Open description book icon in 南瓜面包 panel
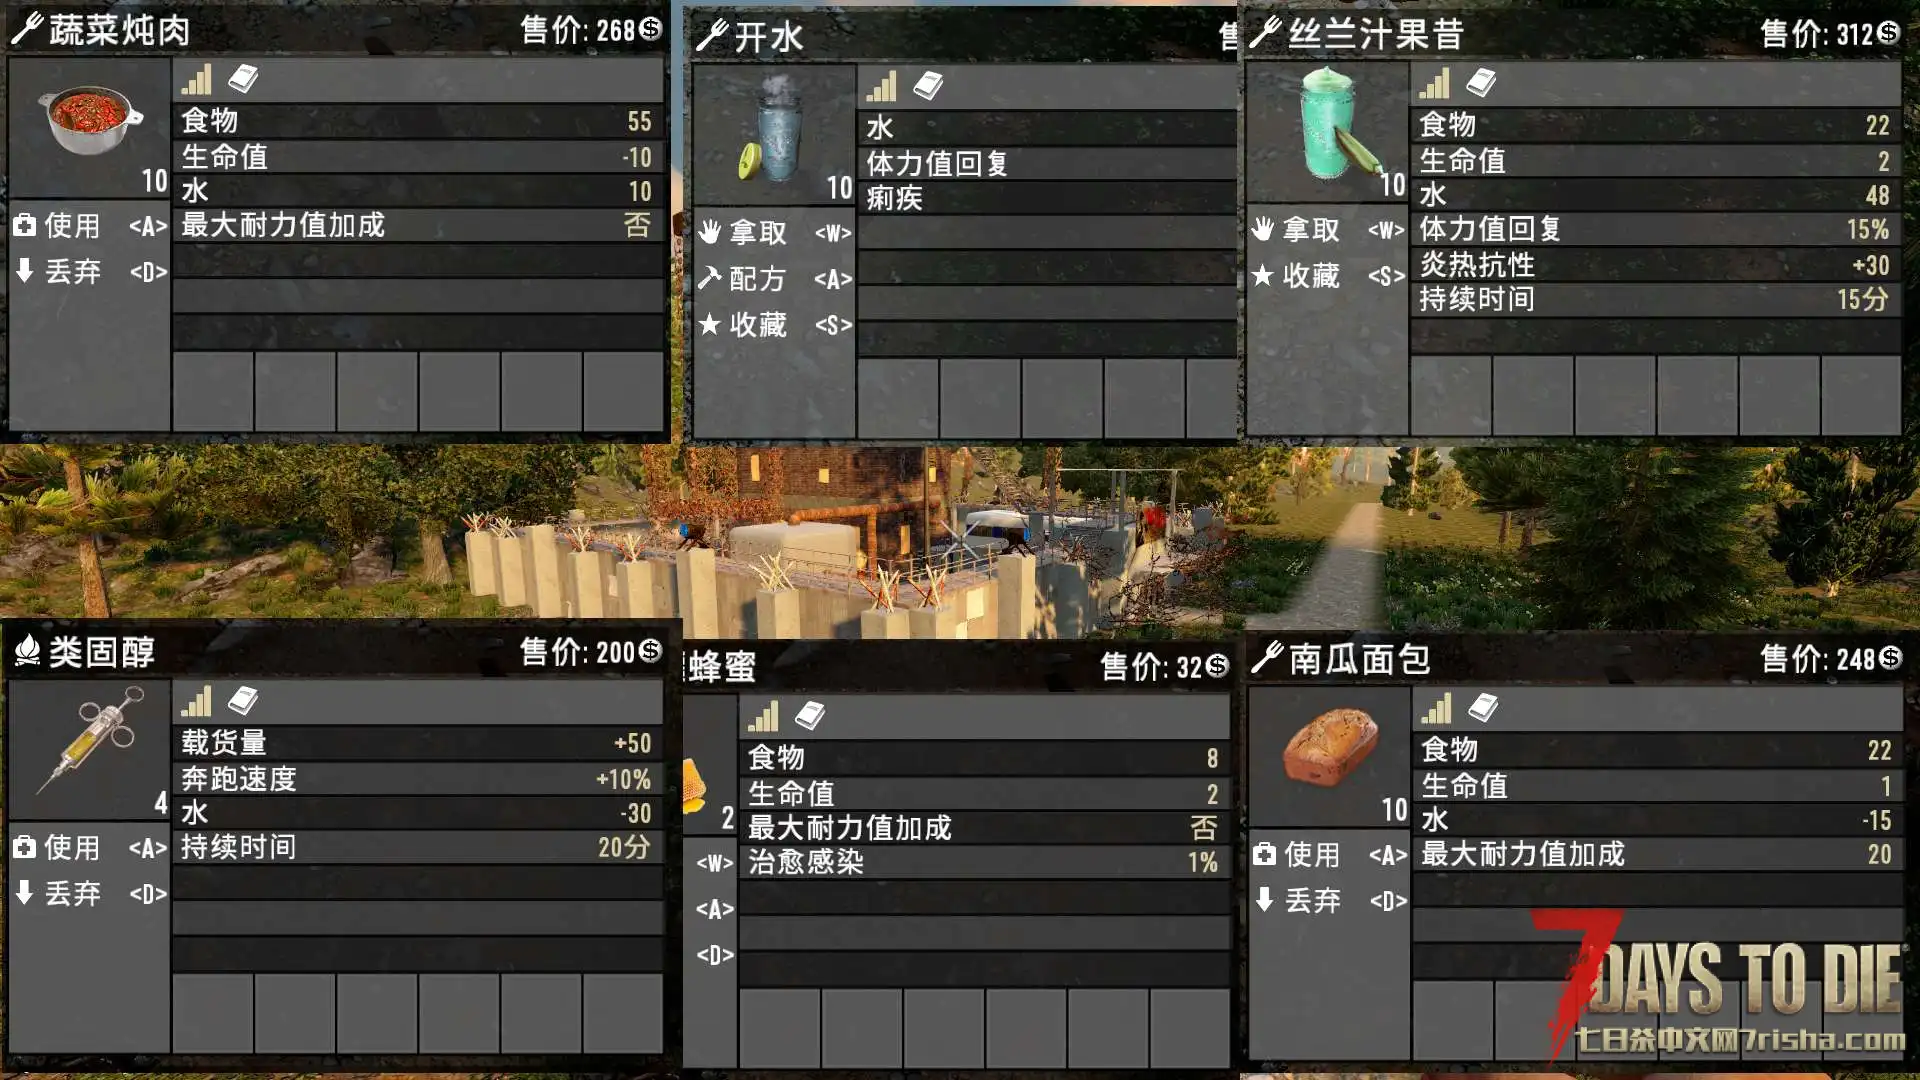Viewport: 1920px width, 1080px height. pos(1483,709)
